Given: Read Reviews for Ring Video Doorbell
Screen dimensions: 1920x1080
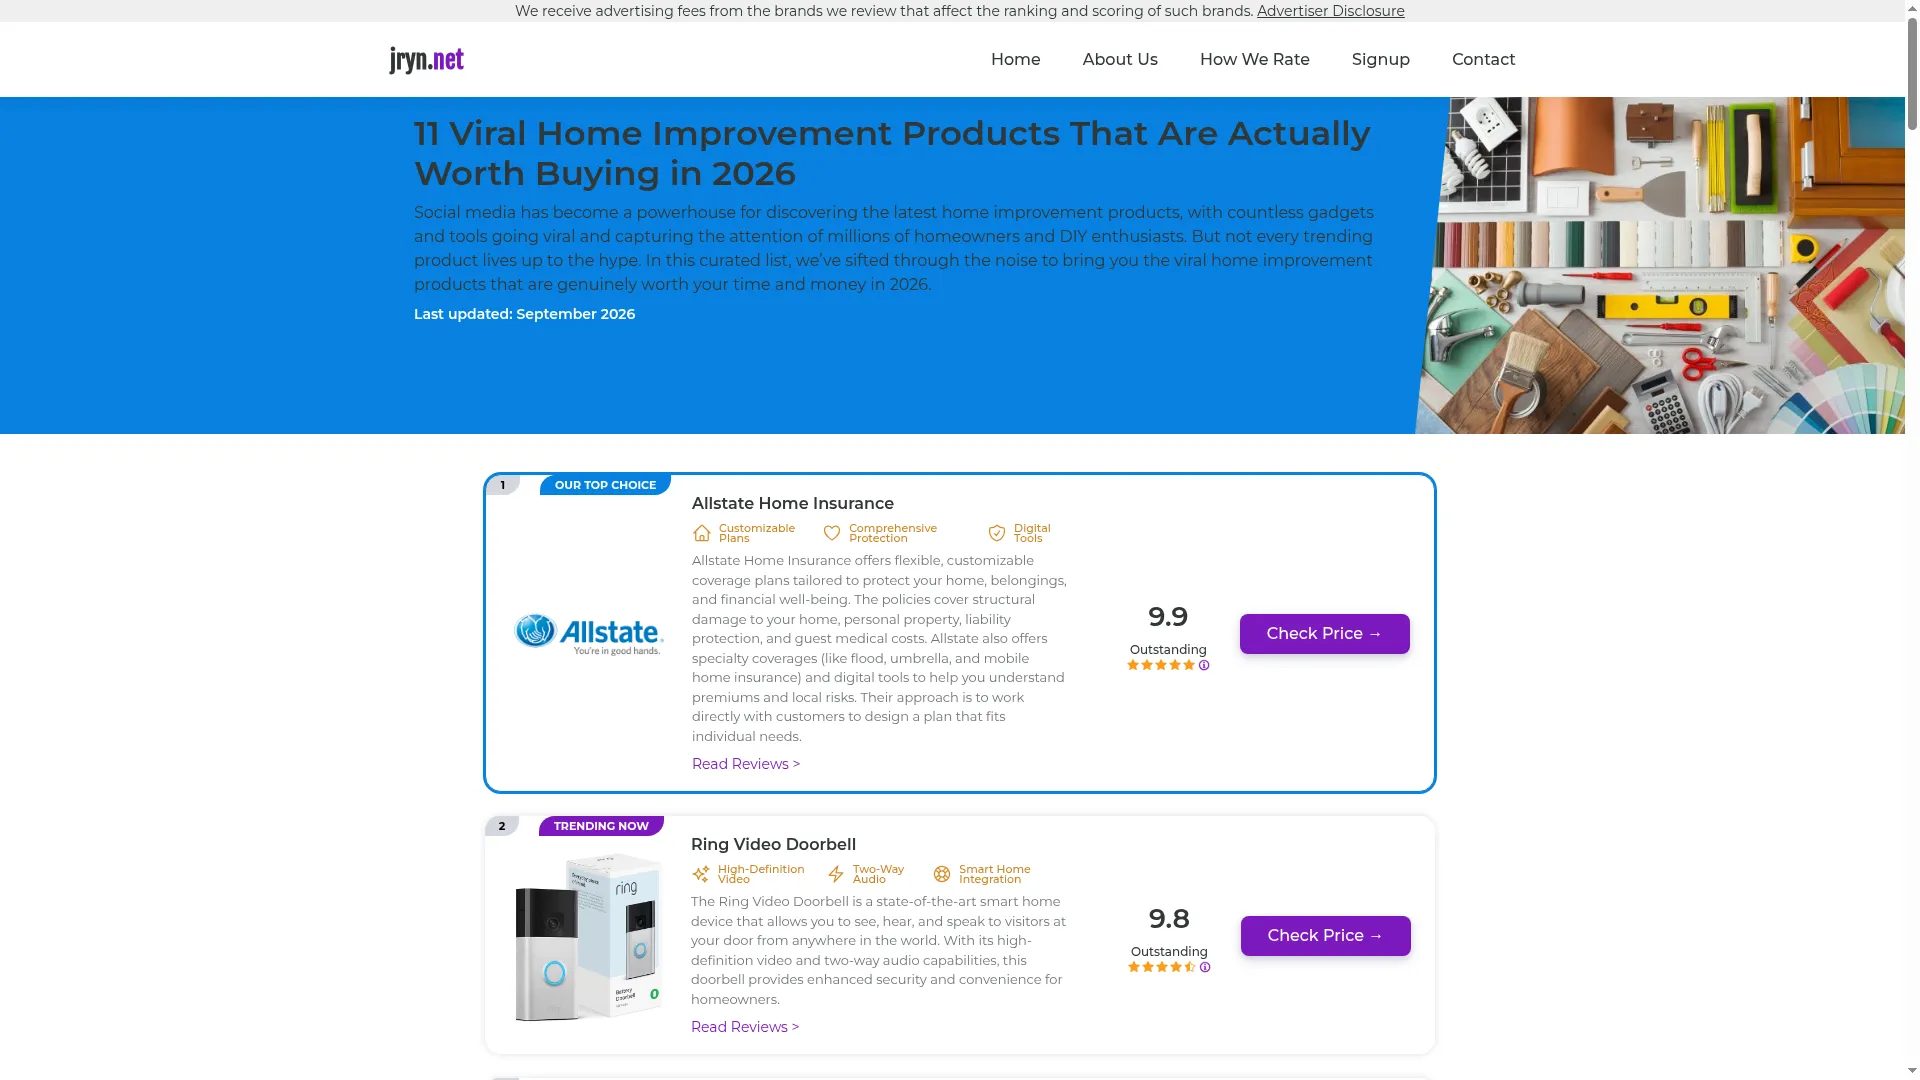Looking at the screenshot, I should [x=745, y=1027].
